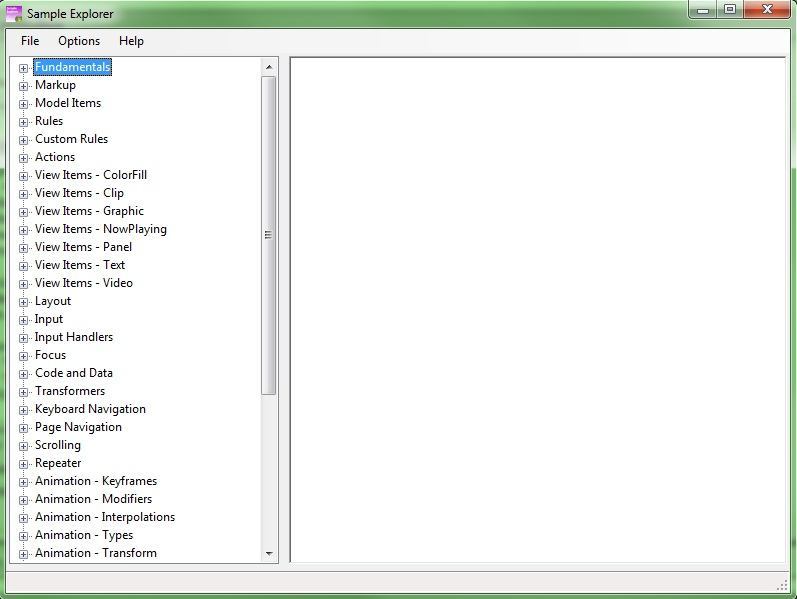This screenshot has width=797, height=599.
Task: Select the Code and Data item
Action: click(74, 373)
